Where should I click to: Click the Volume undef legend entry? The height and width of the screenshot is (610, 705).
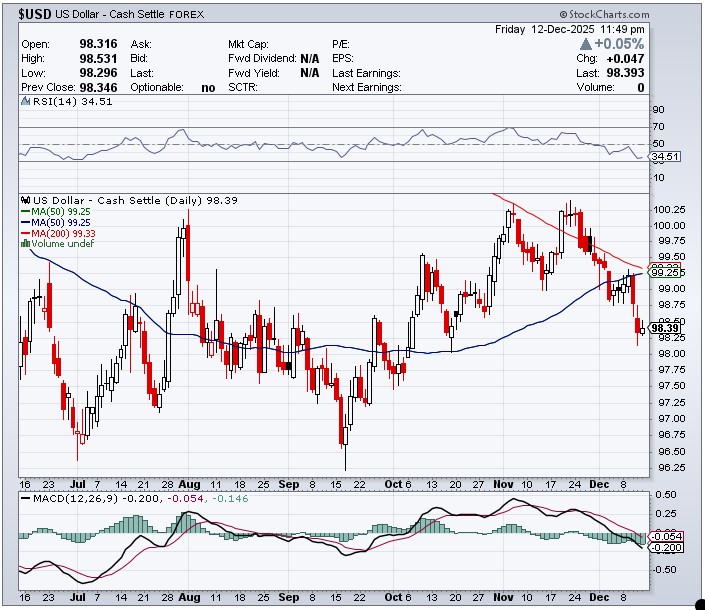click(x=60, y=244)
